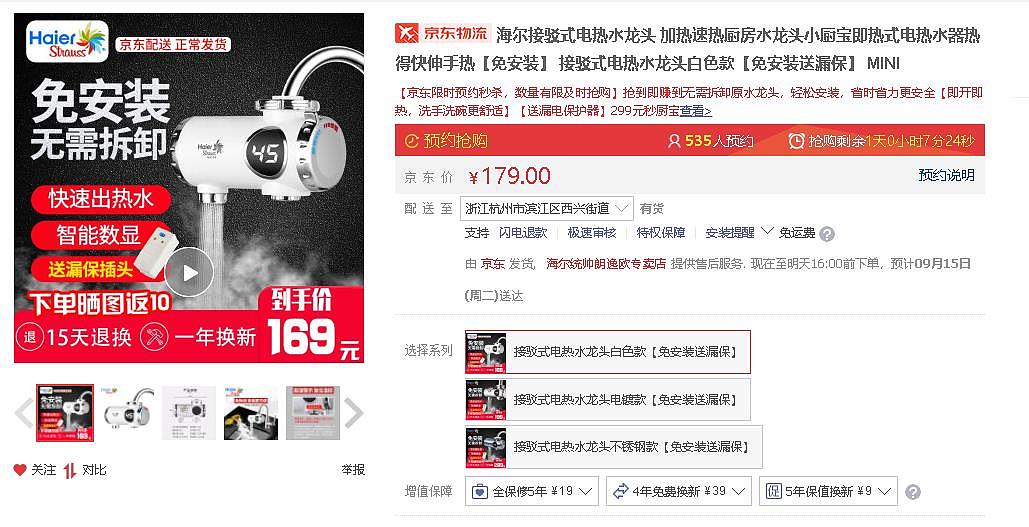Click the compare (对比) icon
The width and height of the screenshot is (1029, 527).
point(70,470)
